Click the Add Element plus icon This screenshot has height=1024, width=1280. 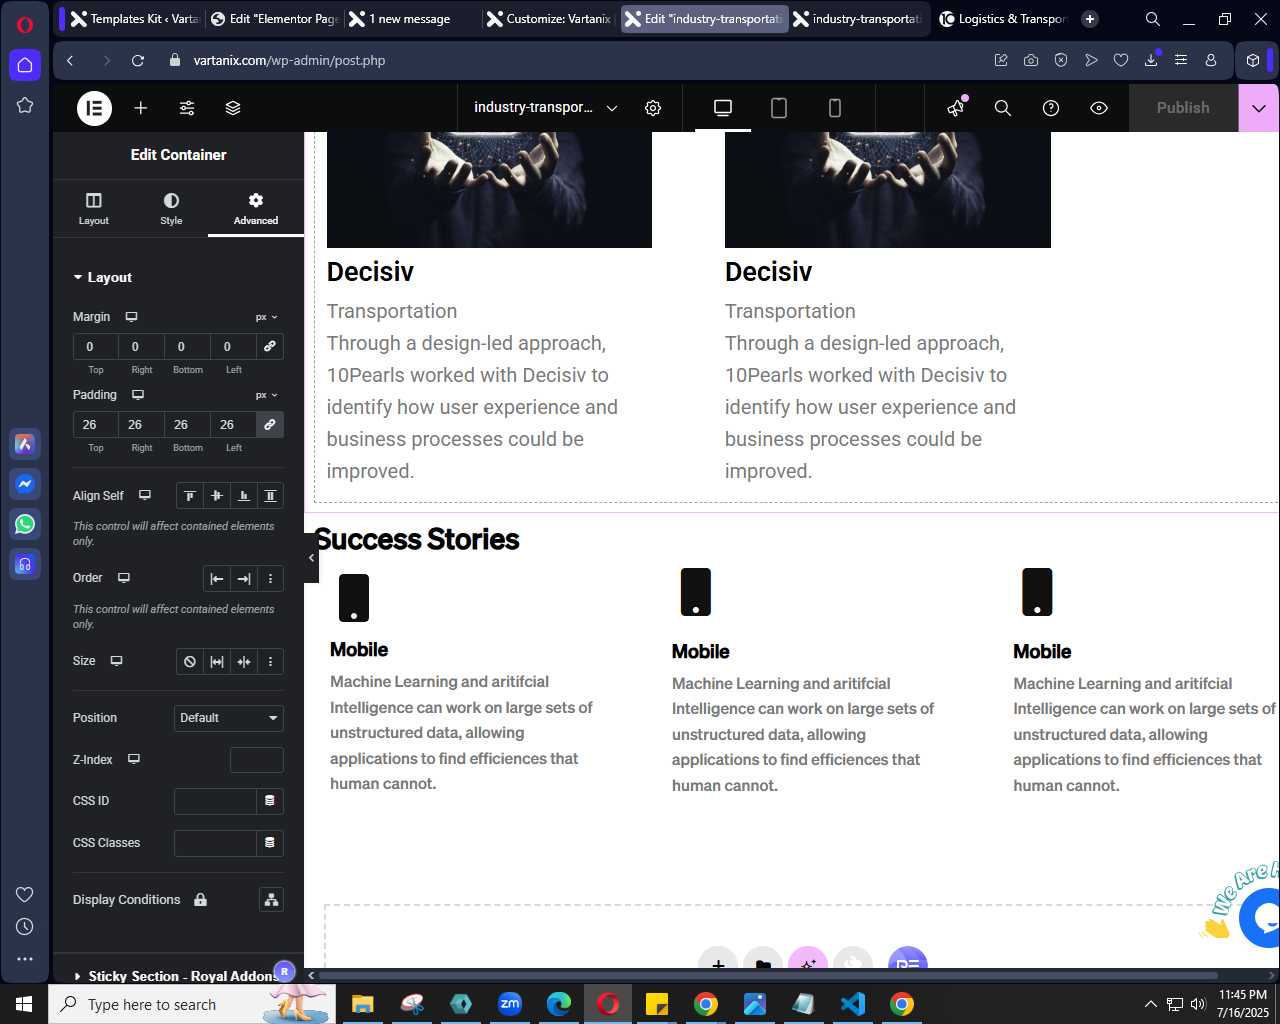pyautogui.click(x=141, y=108)
